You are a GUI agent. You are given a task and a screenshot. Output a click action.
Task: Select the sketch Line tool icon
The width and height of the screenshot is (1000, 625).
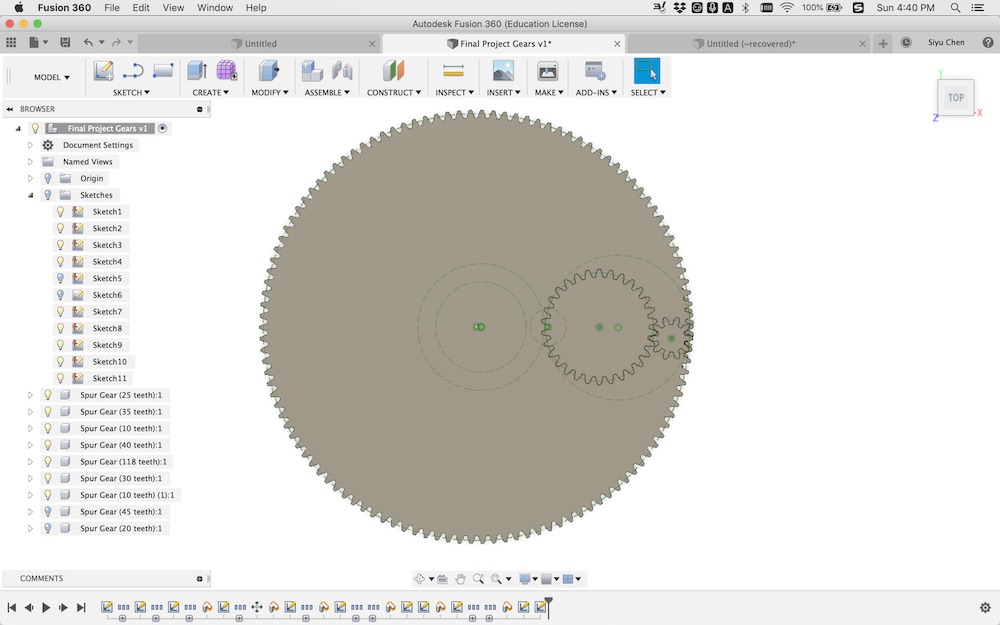pyautogui.click(x=133, y=71)
